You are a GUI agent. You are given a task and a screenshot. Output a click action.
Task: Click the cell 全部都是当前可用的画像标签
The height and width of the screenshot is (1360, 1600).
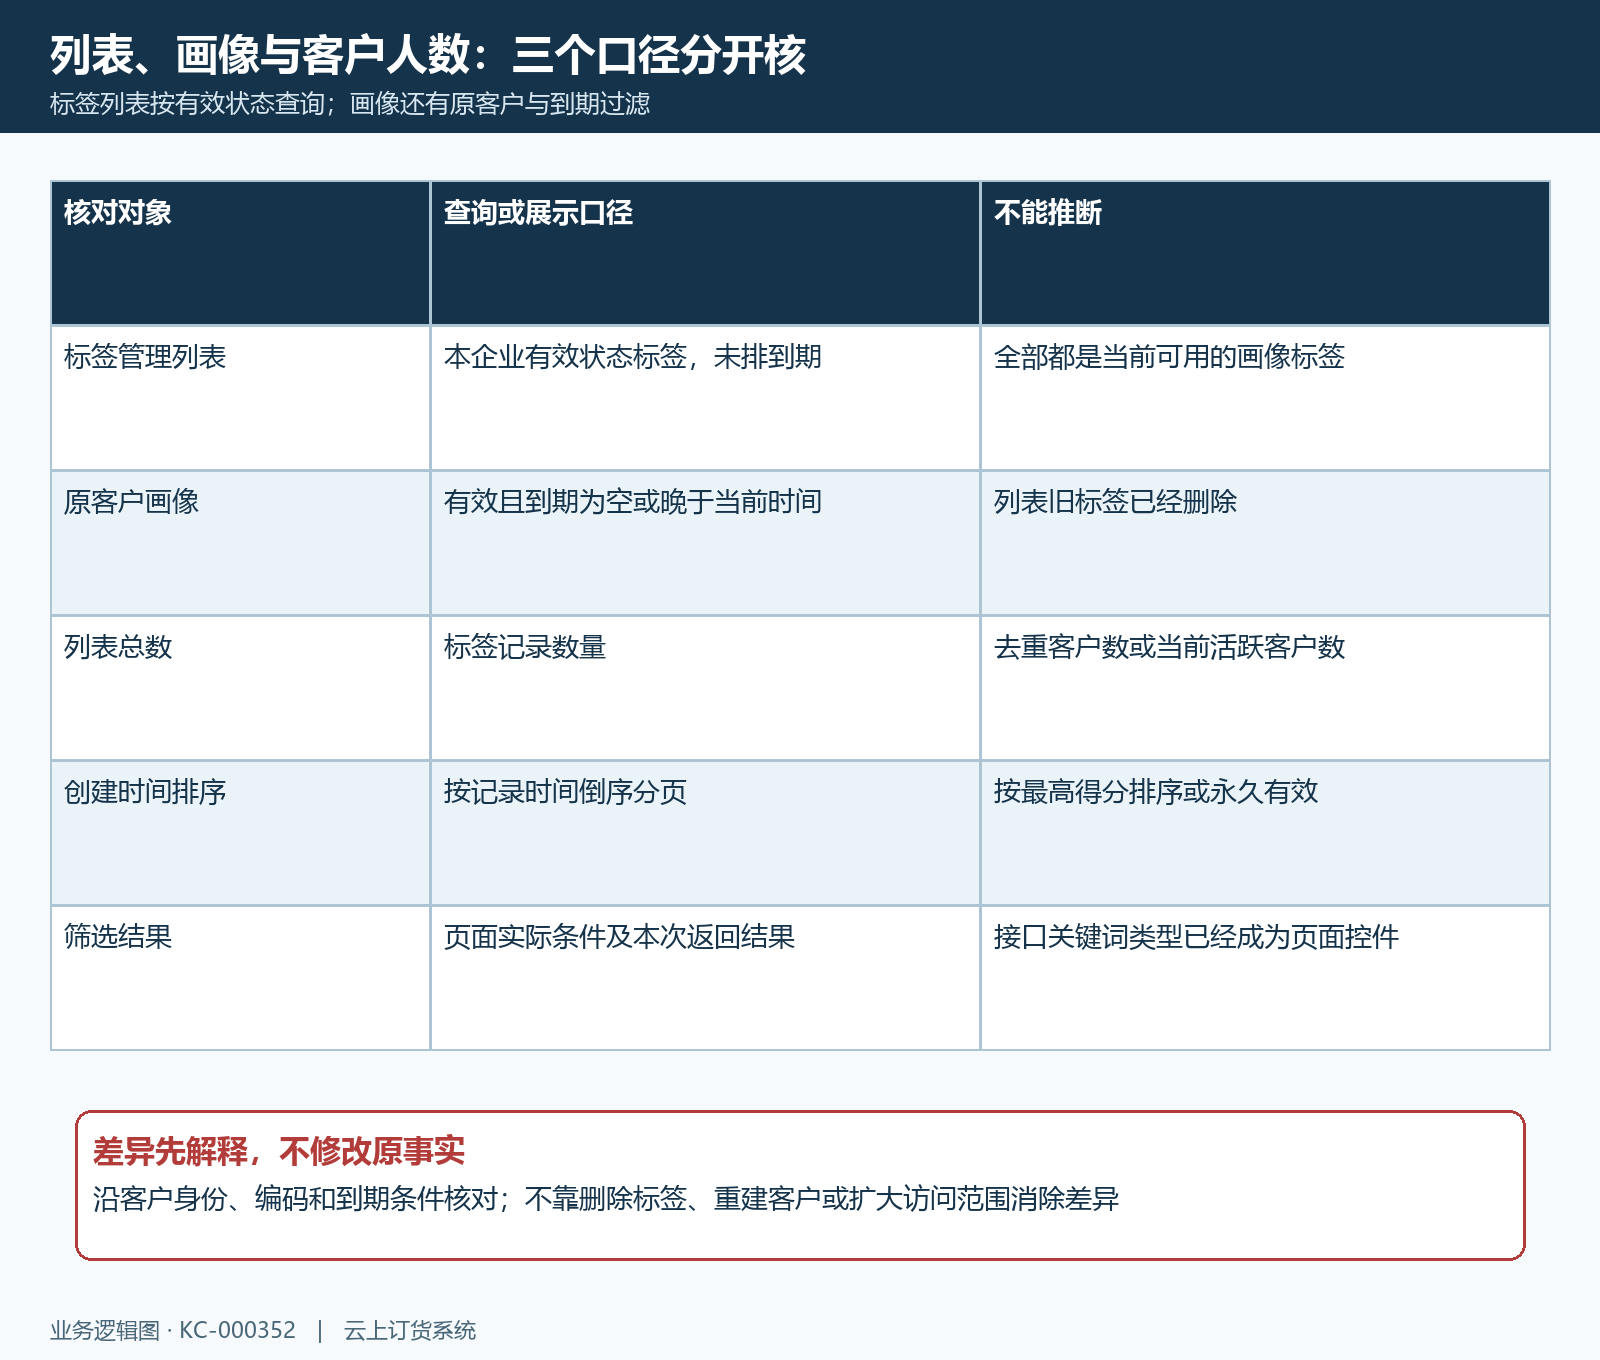click(x=1265, y=398)
